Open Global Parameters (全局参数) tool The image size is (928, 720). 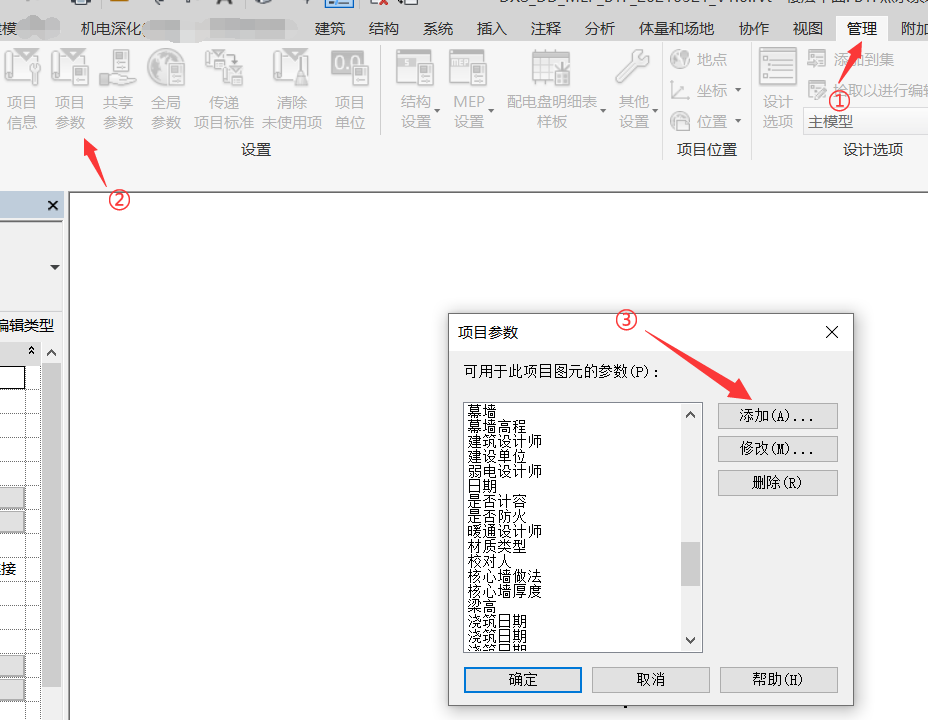(166, 89)
